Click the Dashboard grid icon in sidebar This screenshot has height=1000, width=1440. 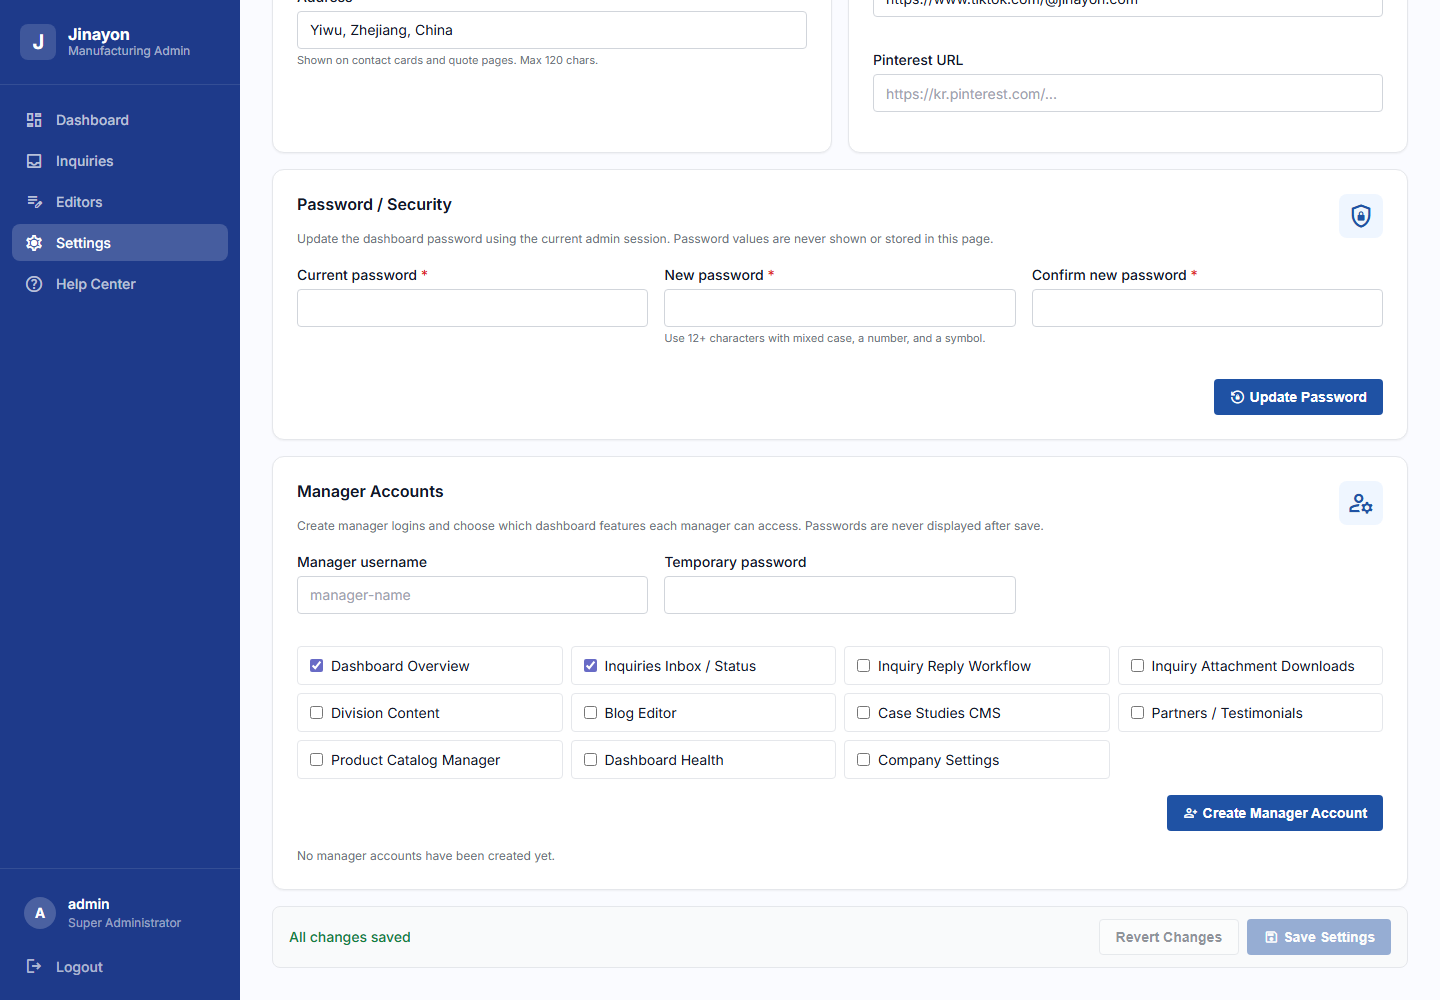point(34,120)
